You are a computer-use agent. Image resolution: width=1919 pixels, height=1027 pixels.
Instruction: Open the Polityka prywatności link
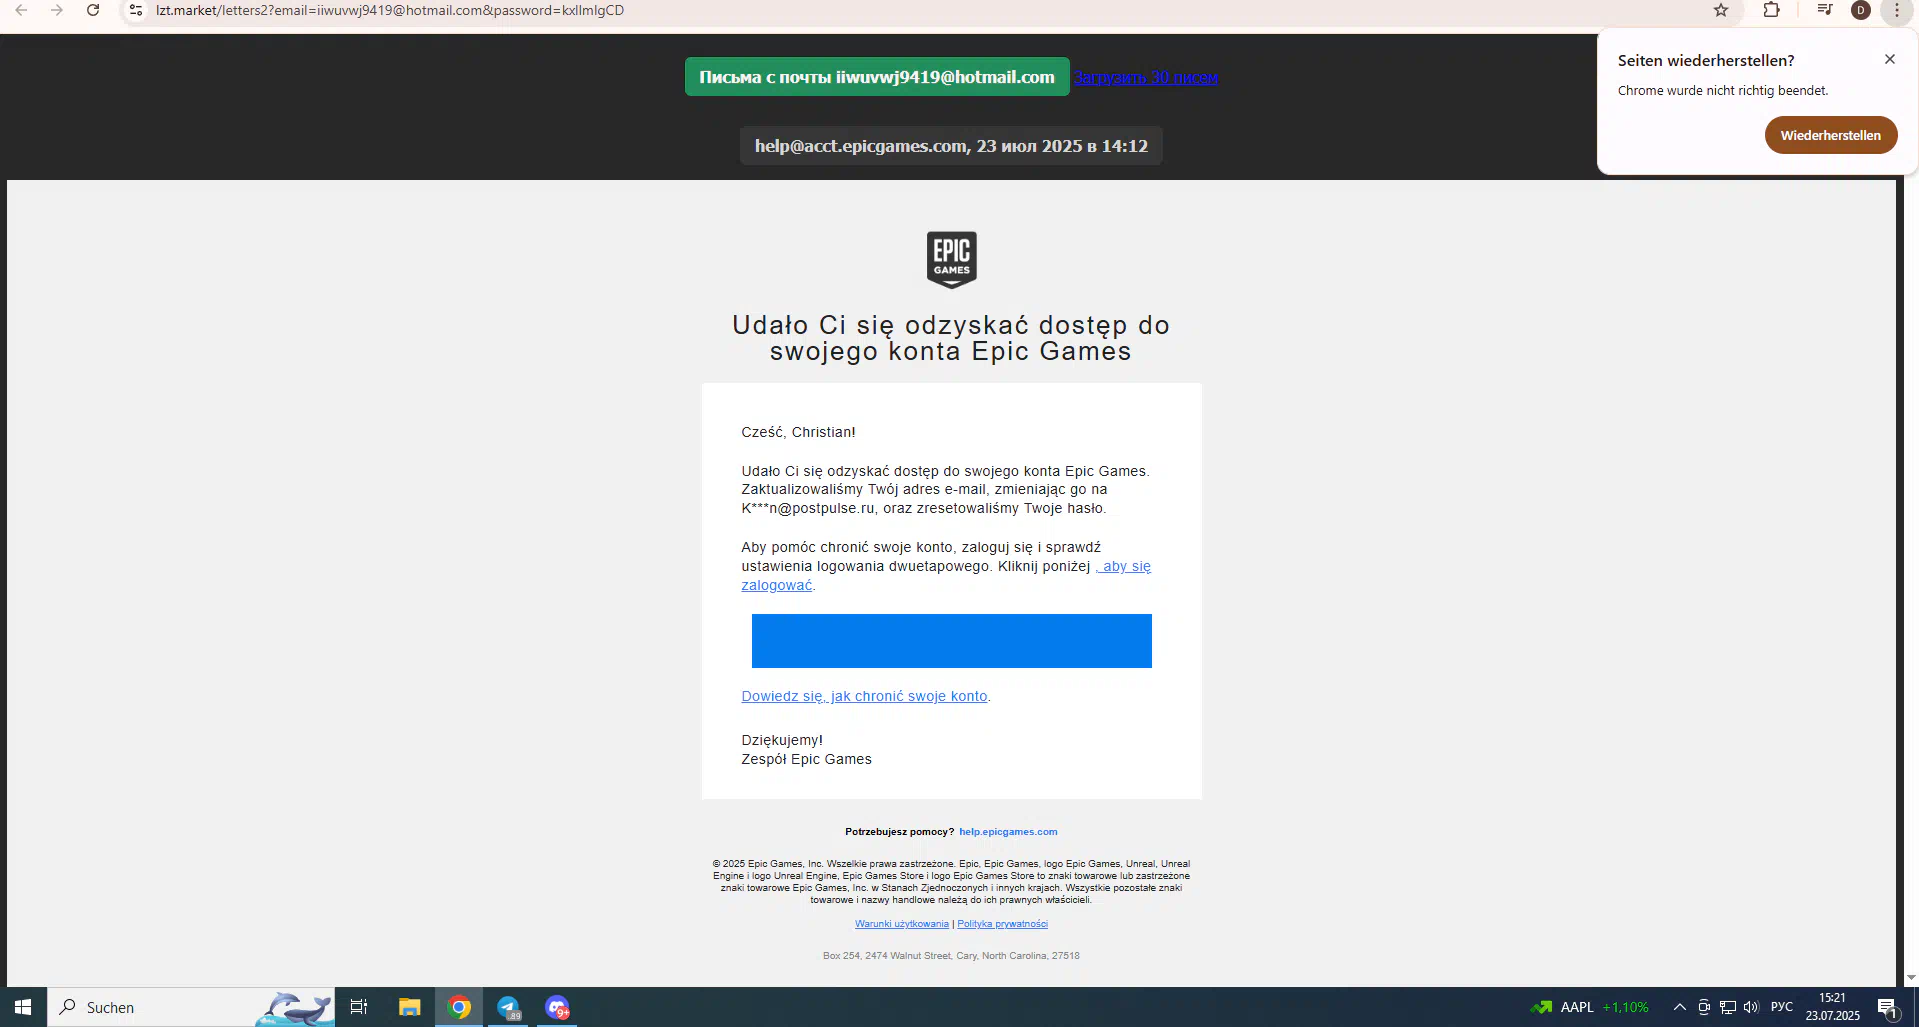(1002, 924)
